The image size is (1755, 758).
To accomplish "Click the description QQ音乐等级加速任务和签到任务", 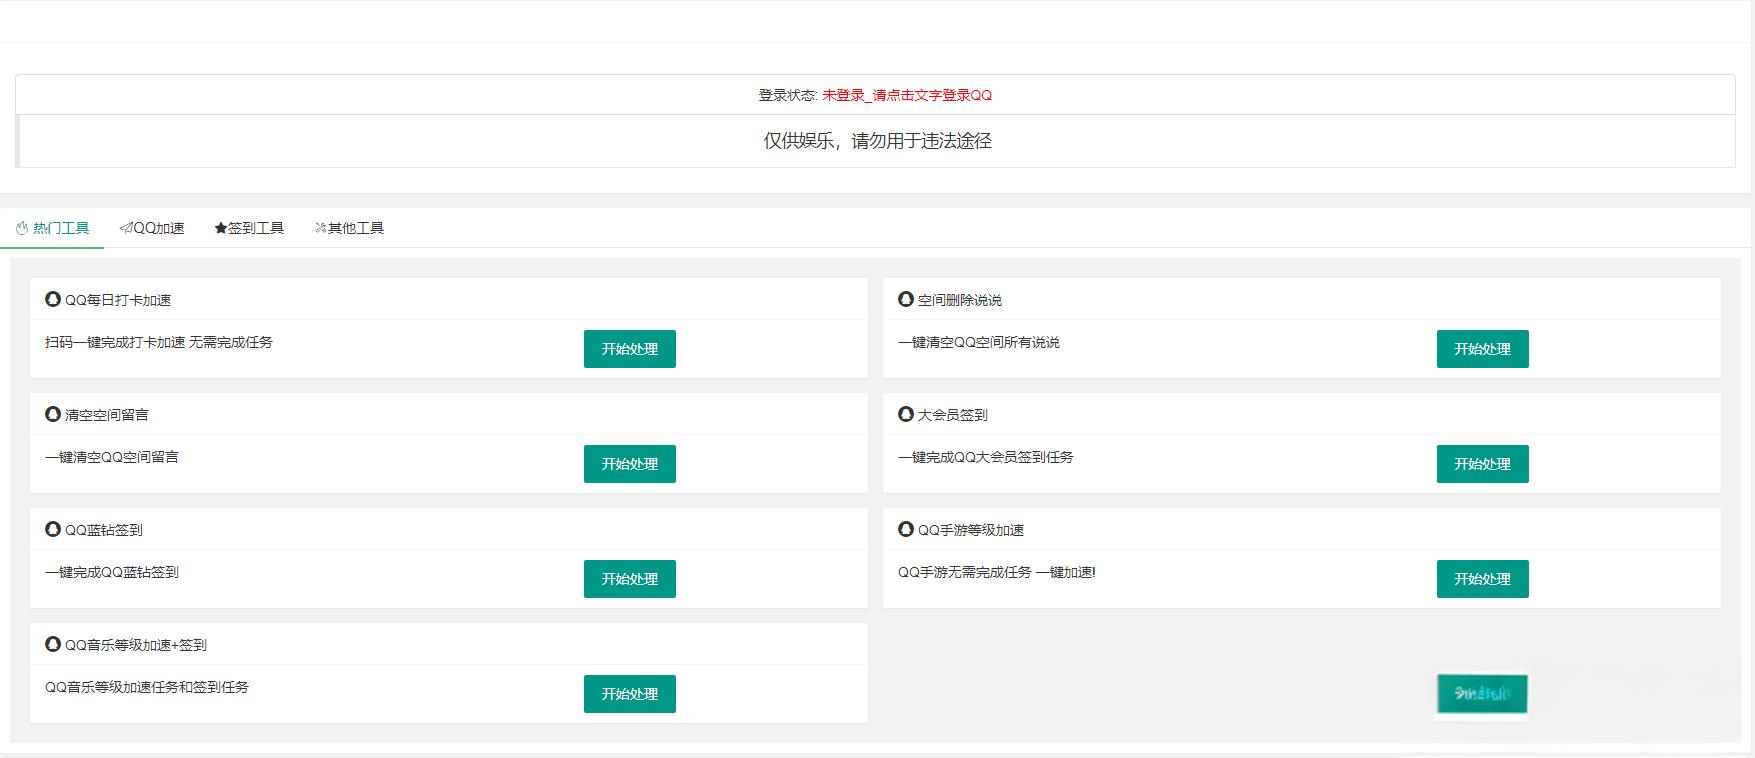I will coord(147,687).
